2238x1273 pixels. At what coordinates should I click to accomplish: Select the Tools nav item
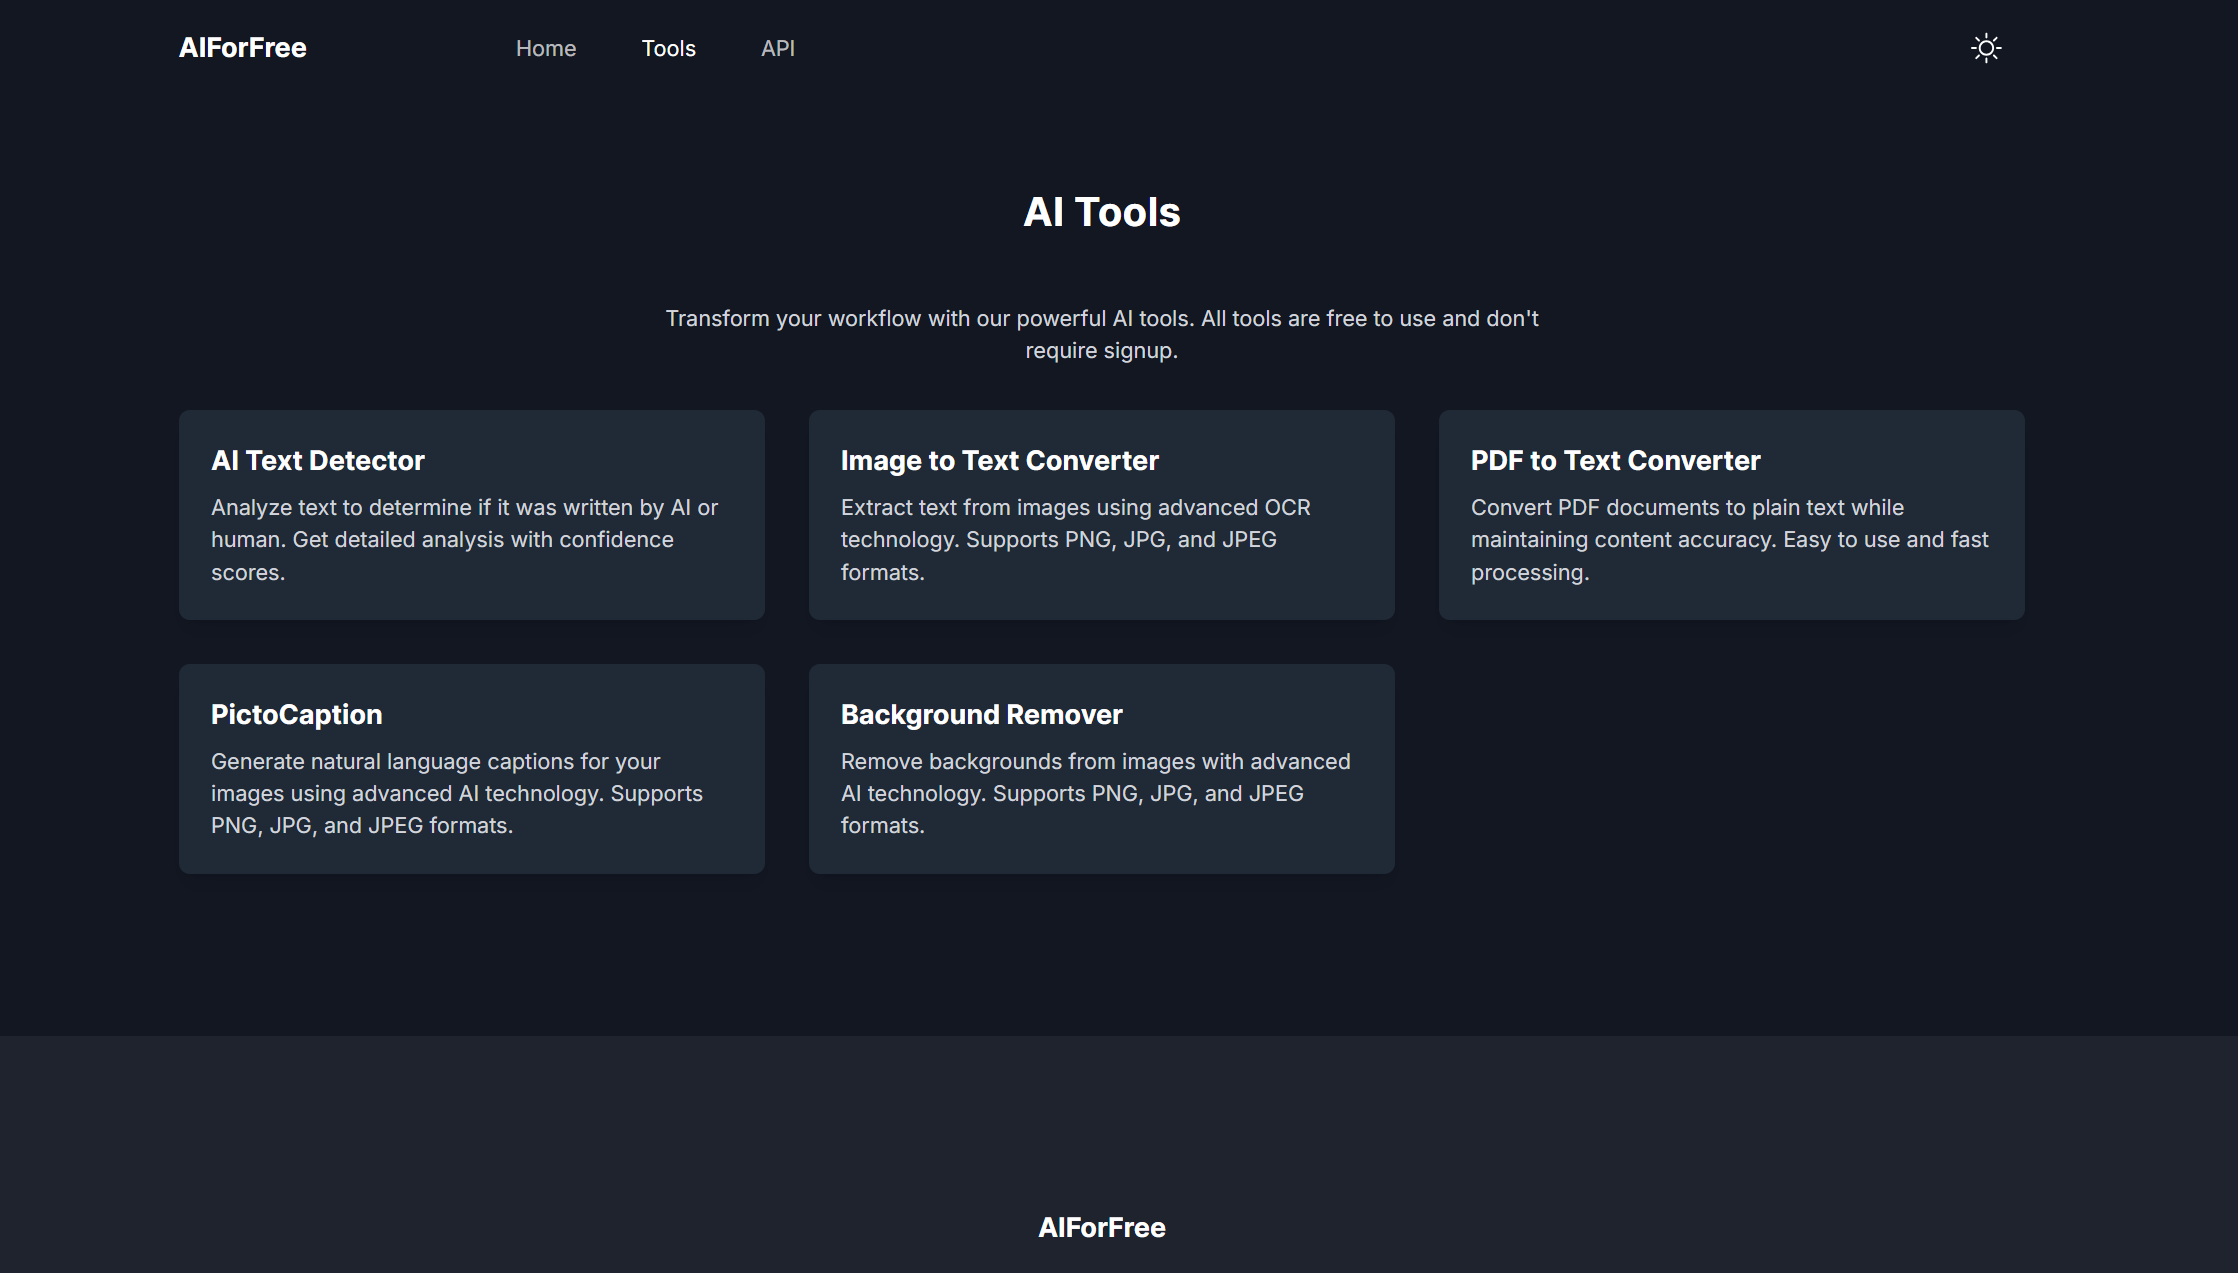[668, 48]
